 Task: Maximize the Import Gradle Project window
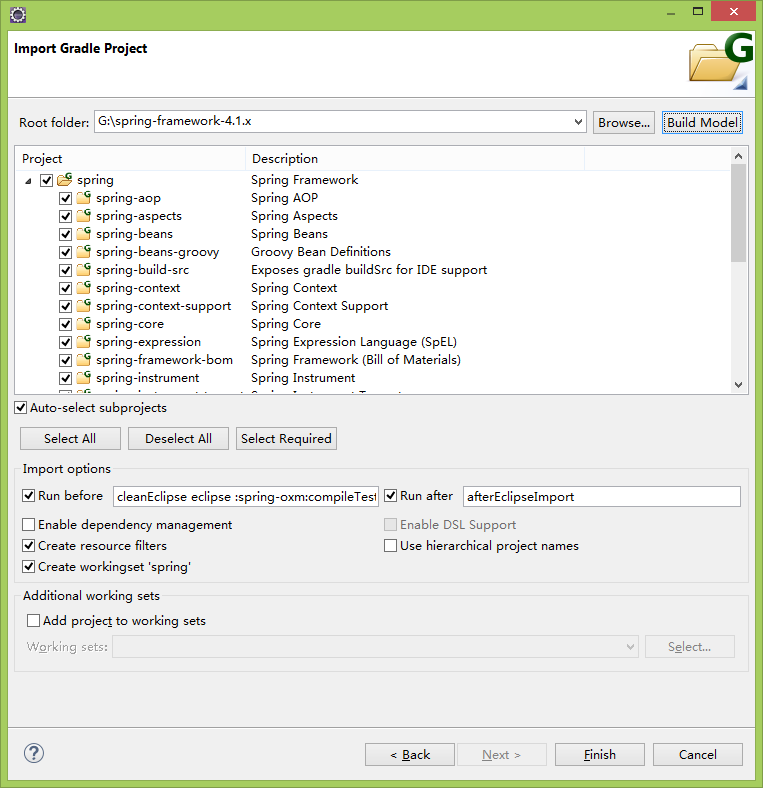[698, 11]
